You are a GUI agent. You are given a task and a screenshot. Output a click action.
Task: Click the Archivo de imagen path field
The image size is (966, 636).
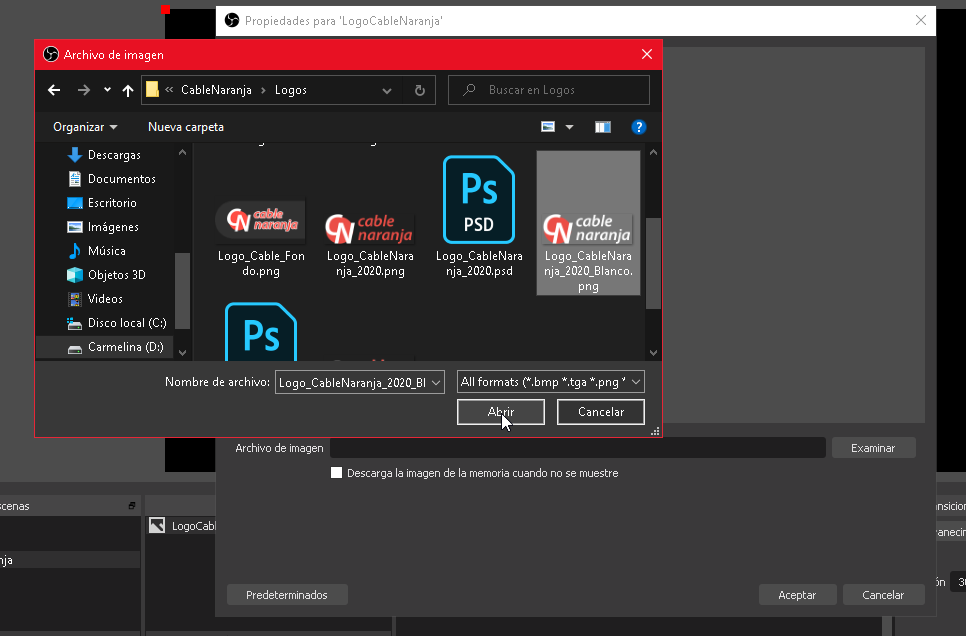tap(578, 448)
